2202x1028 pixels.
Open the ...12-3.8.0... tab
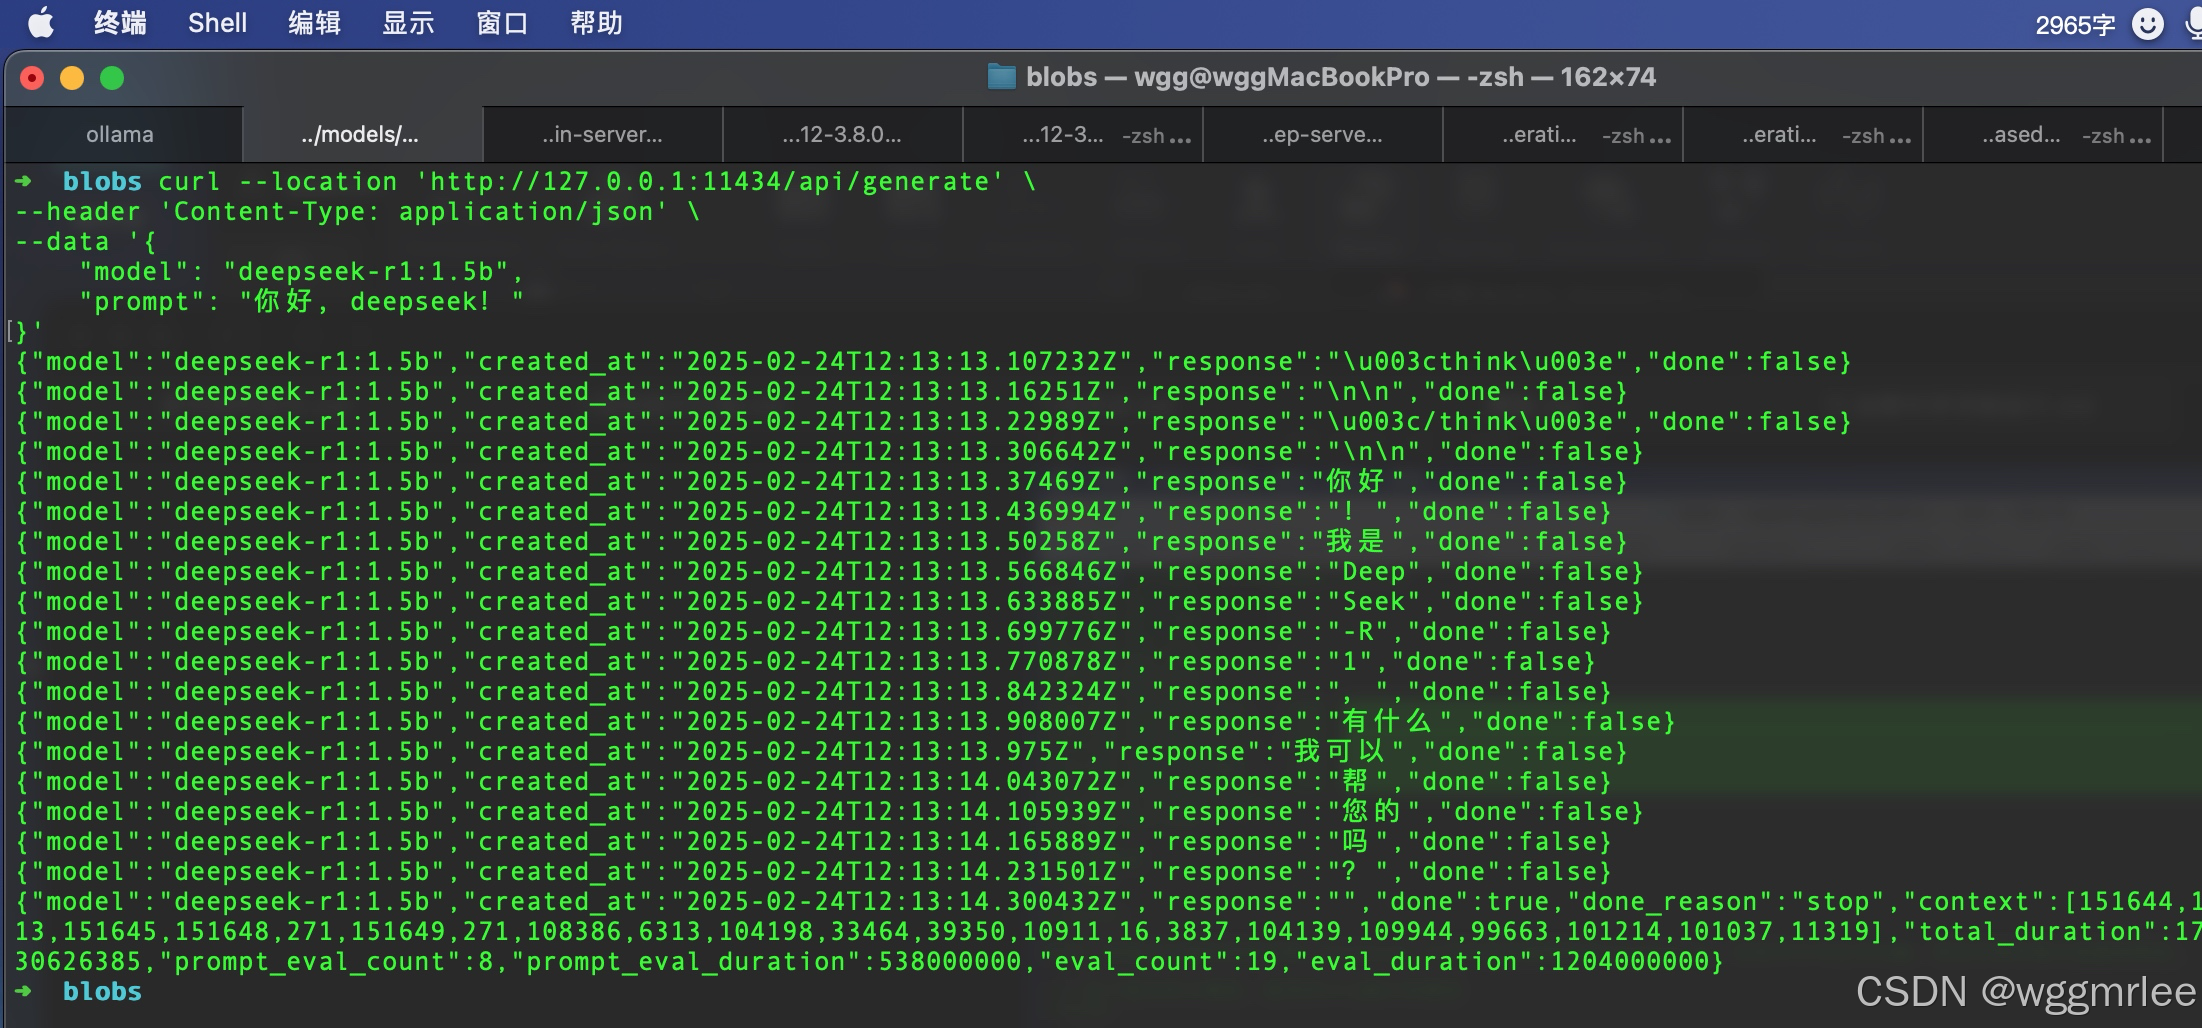pyautogui.click(x=843, y=135)
